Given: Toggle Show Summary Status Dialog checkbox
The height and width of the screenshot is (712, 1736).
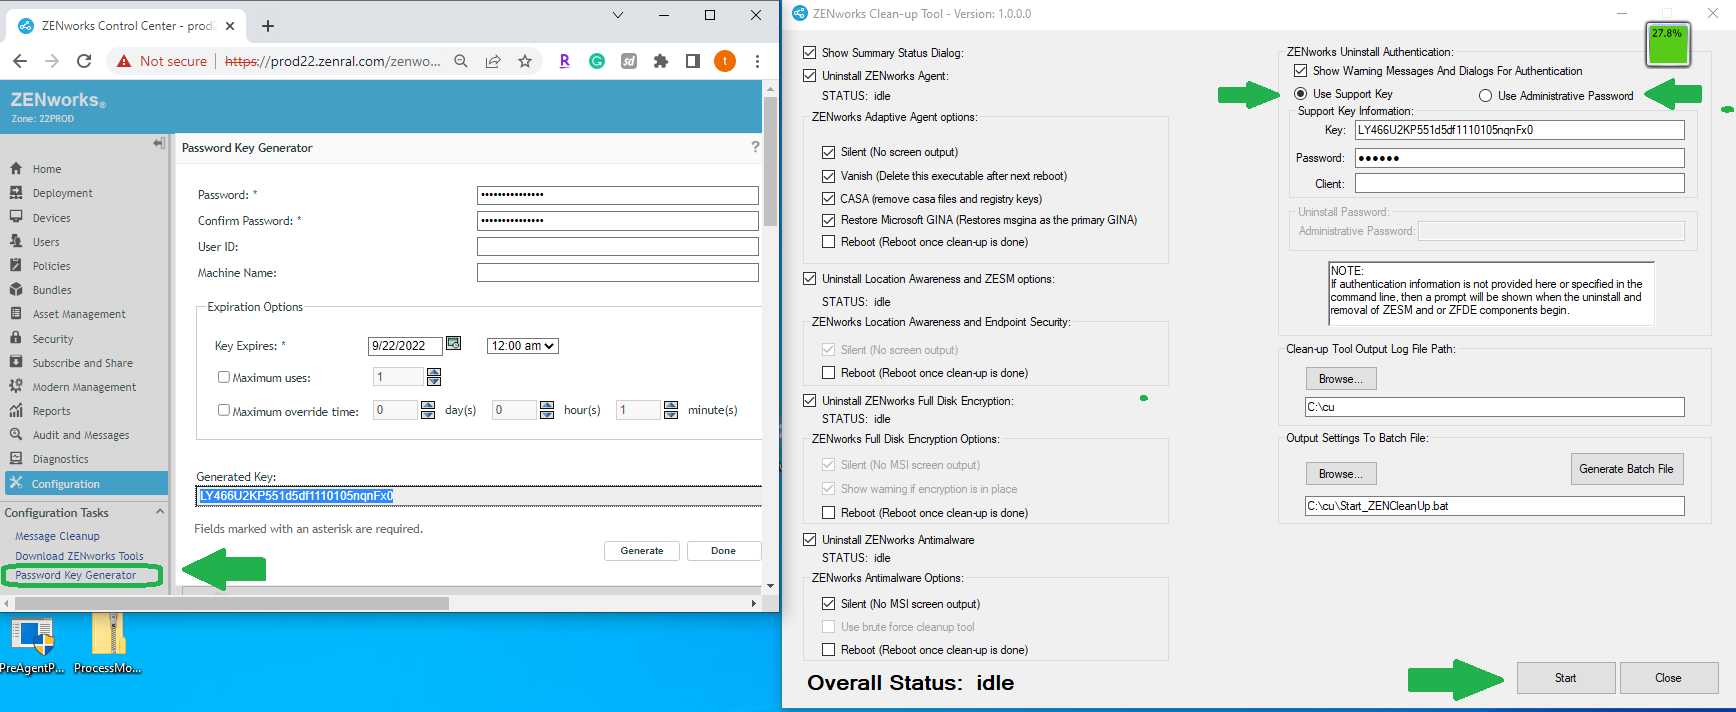Looking at the screenshot, I should tap(810, 52).
